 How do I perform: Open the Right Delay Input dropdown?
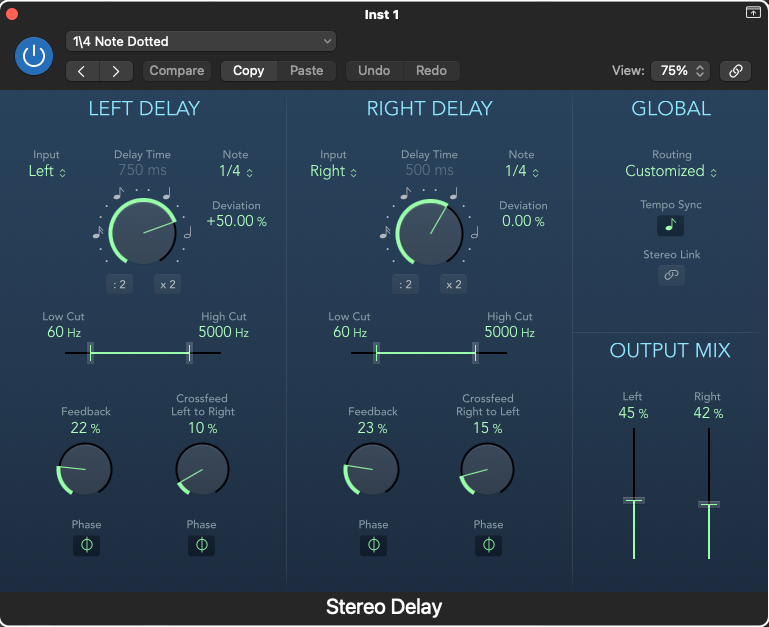333,171
